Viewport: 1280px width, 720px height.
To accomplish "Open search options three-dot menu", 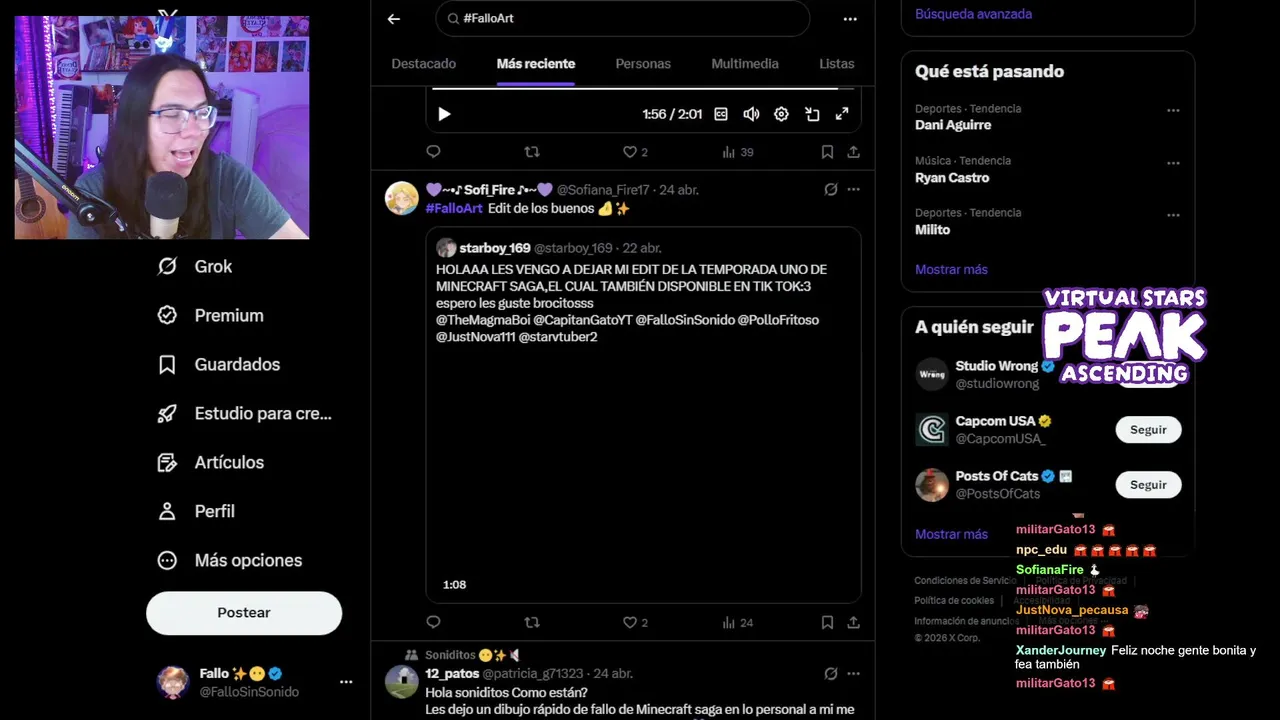I will pyautogui.click(x=850, y=18).
